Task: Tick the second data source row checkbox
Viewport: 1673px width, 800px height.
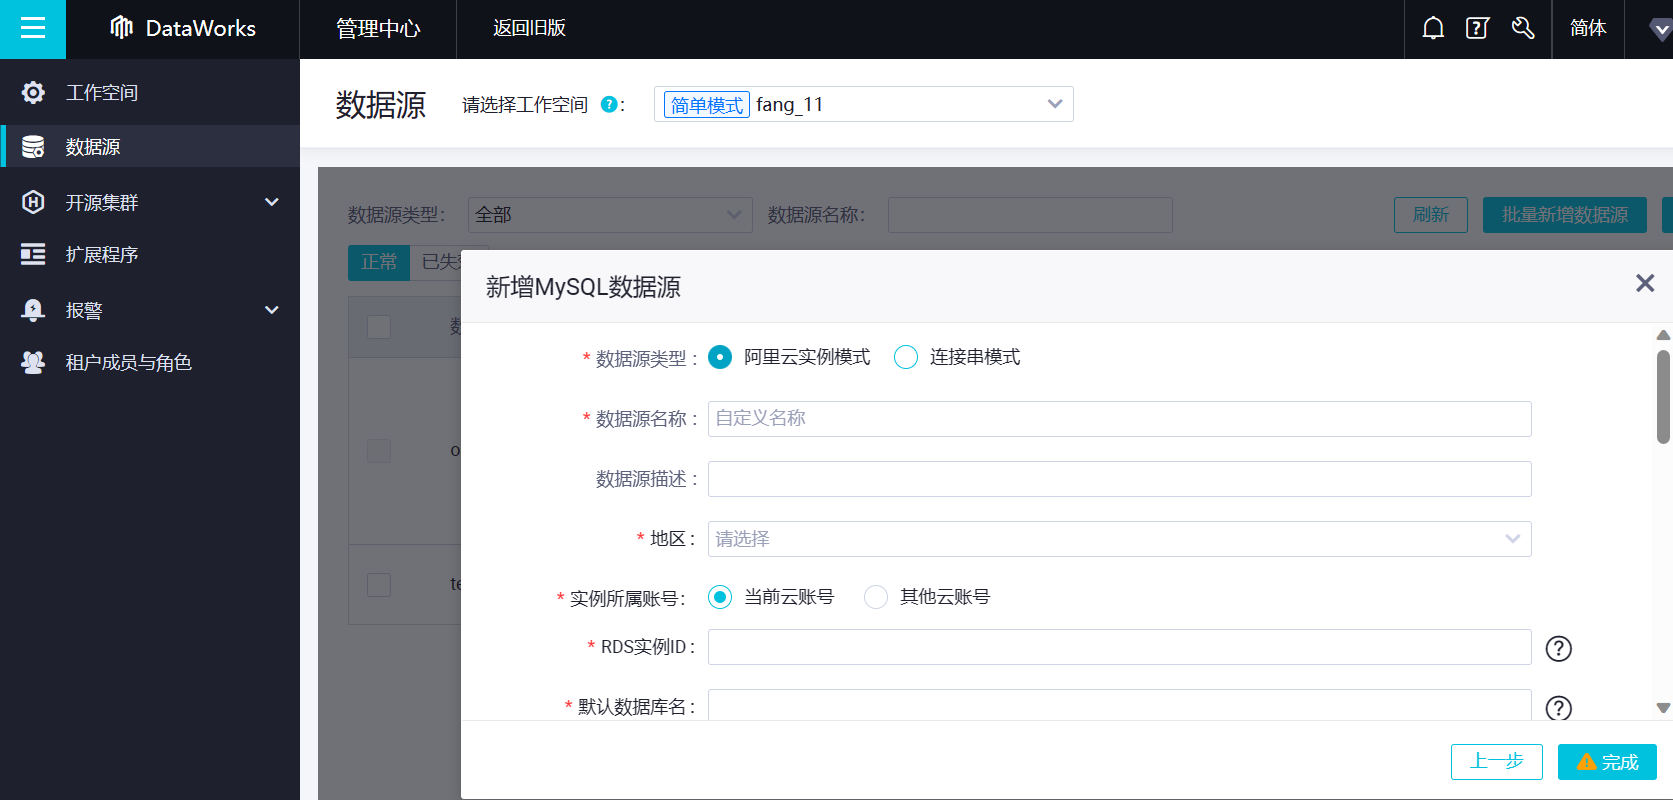Action: [379, 584]
